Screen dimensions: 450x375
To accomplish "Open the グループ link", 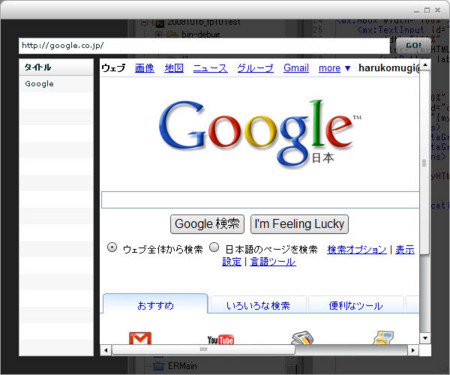I will click(255, 68).
